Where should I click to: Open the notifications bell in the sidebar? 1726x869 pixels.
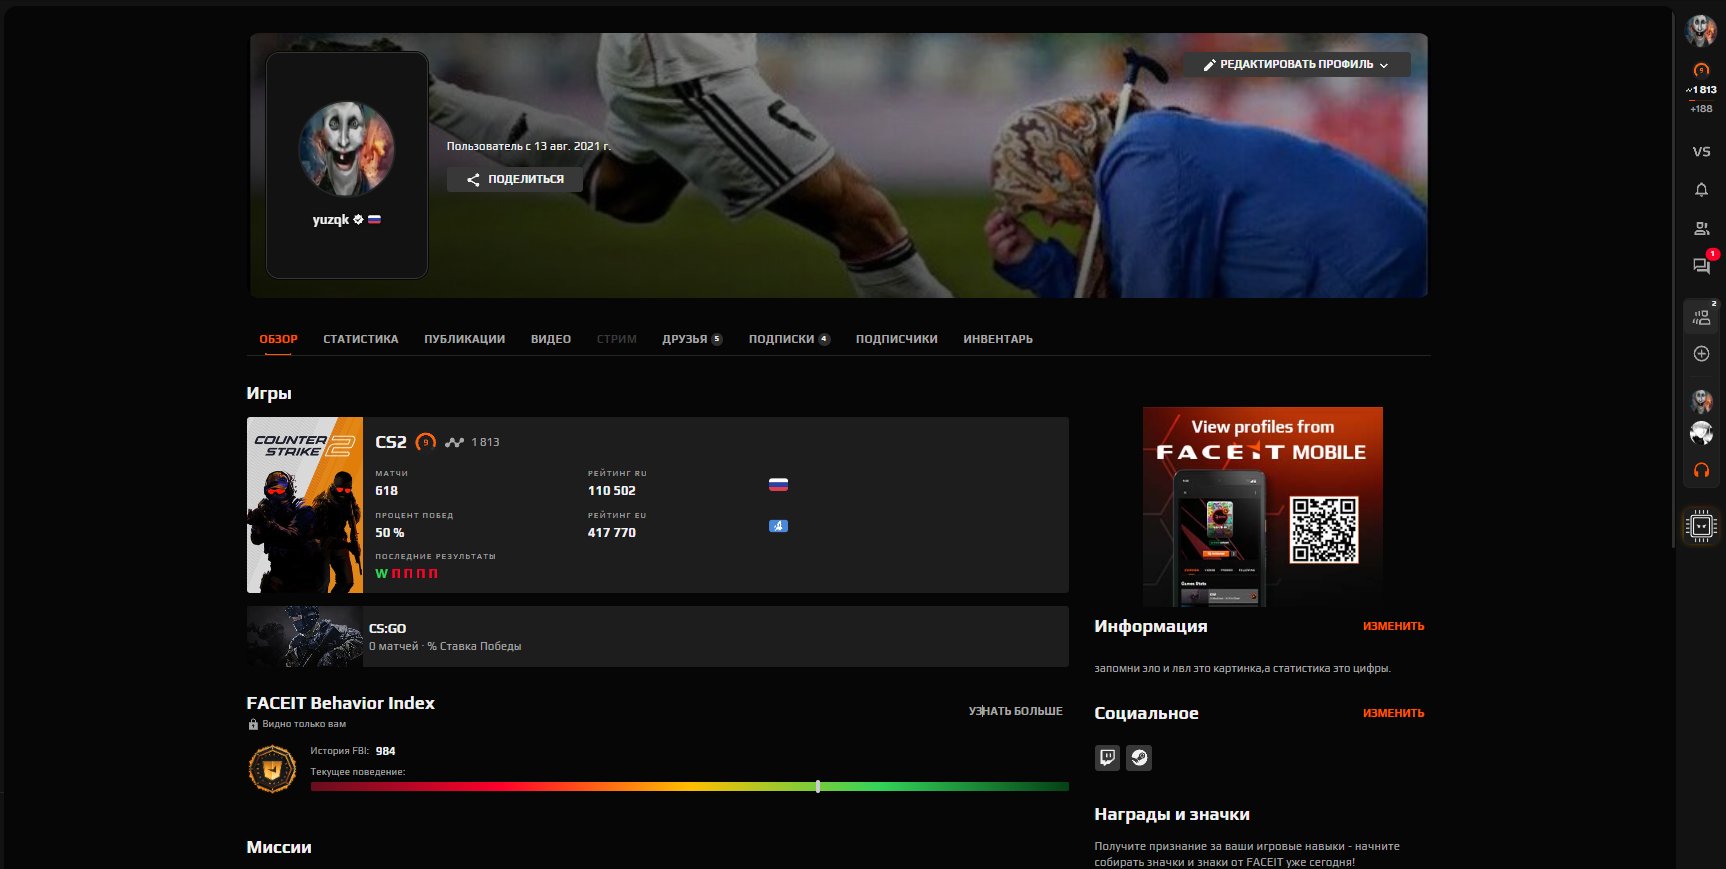[x=1701, y=190]
